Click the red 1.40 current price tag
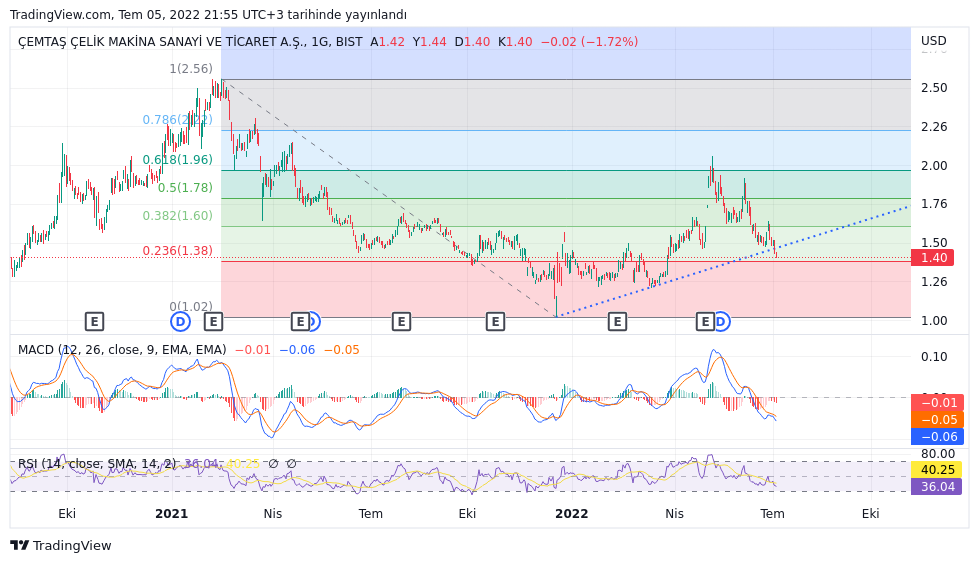979x563 pixels. pyautogui.click(x=932, y=258)
